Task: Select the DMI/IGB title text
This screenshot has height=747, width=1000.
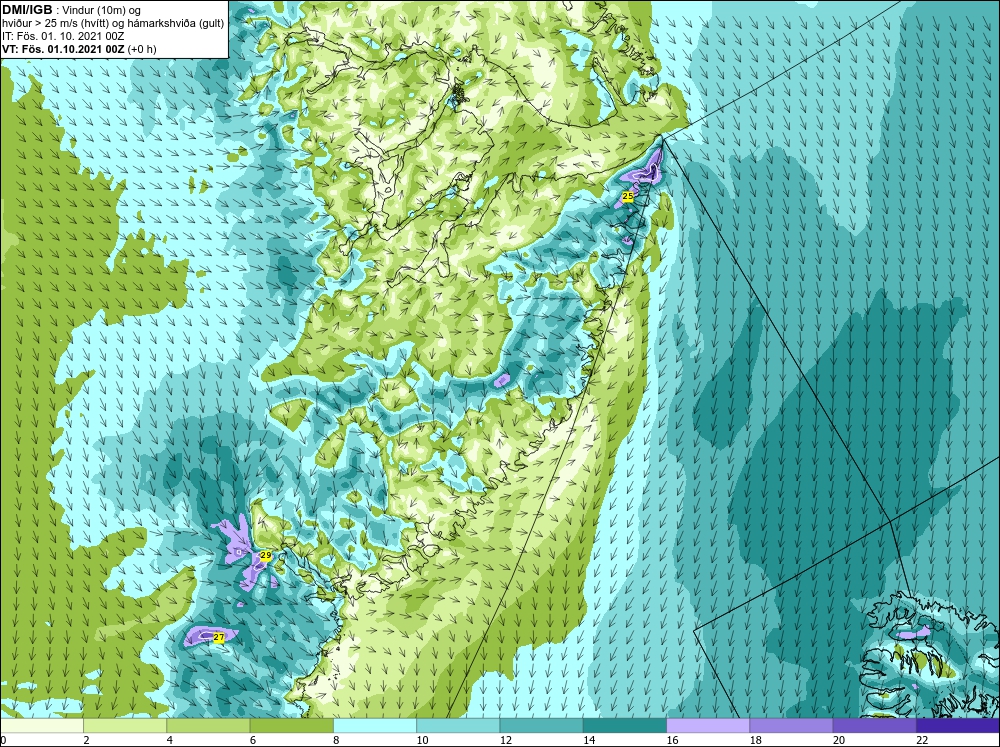Action: (27, 11)
